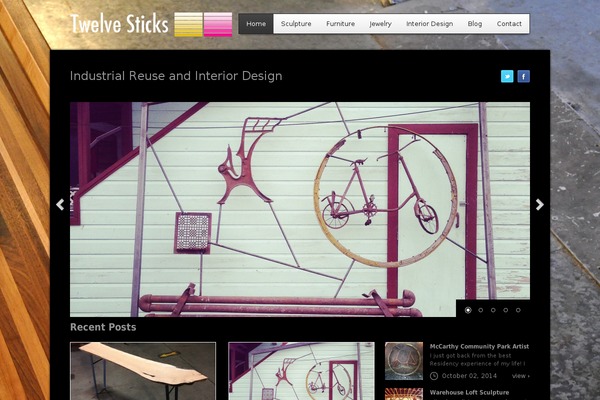Screen dimensions: 600x400
Task: Select the Home menu item
Action: coord(256,24)
